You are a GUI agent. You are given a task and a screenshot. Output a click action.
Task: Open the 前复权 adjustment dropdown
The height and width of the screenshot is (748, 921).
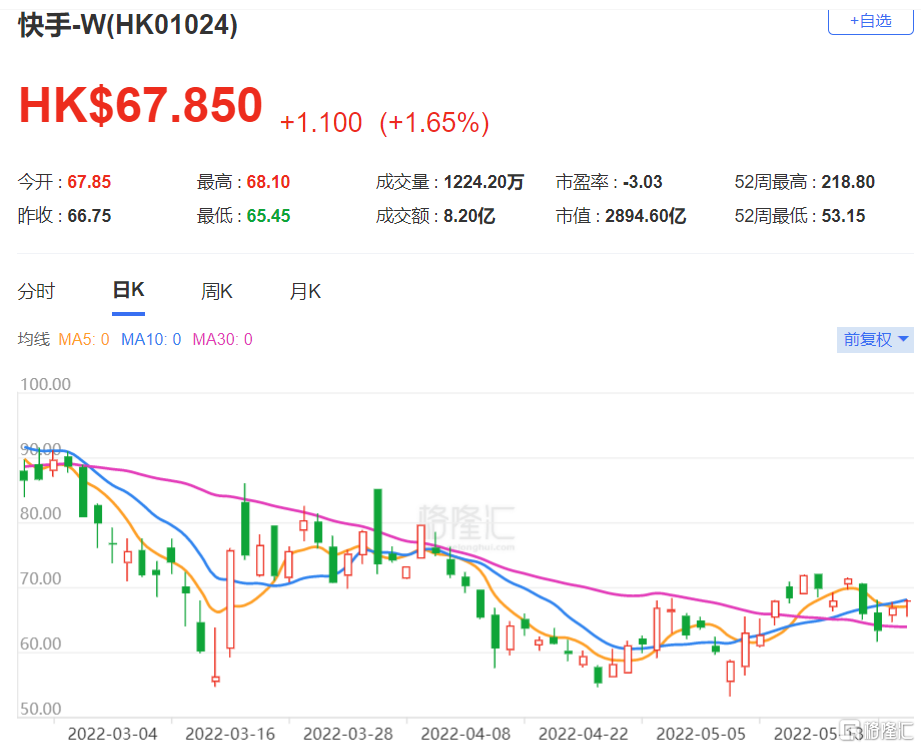[875, 340]
